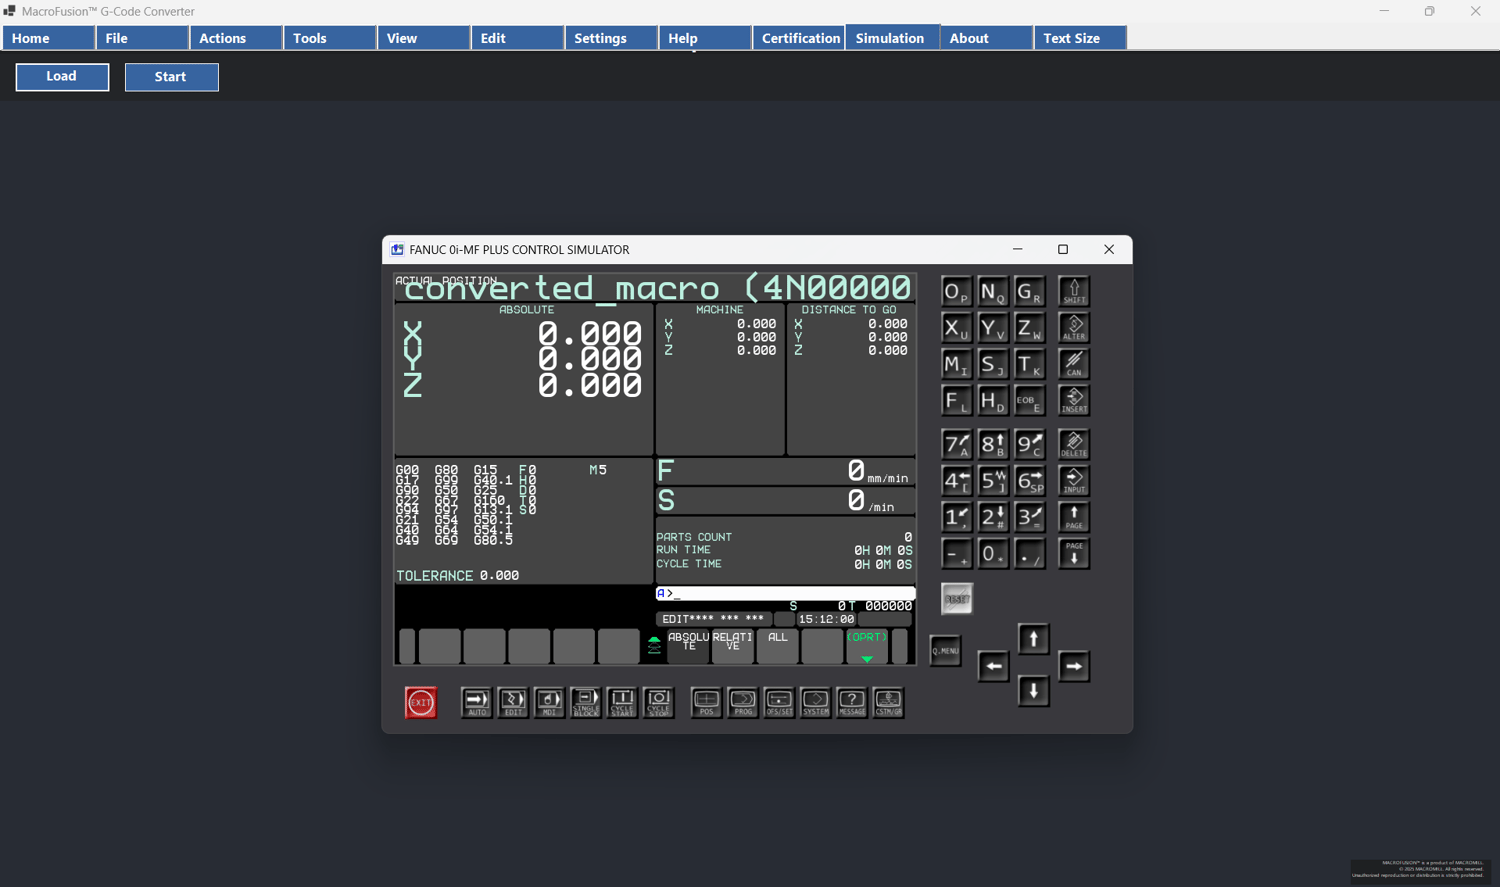Click the A> key input line
Image resolution: width=1500 pixels, height=887 pixels.
785,593
